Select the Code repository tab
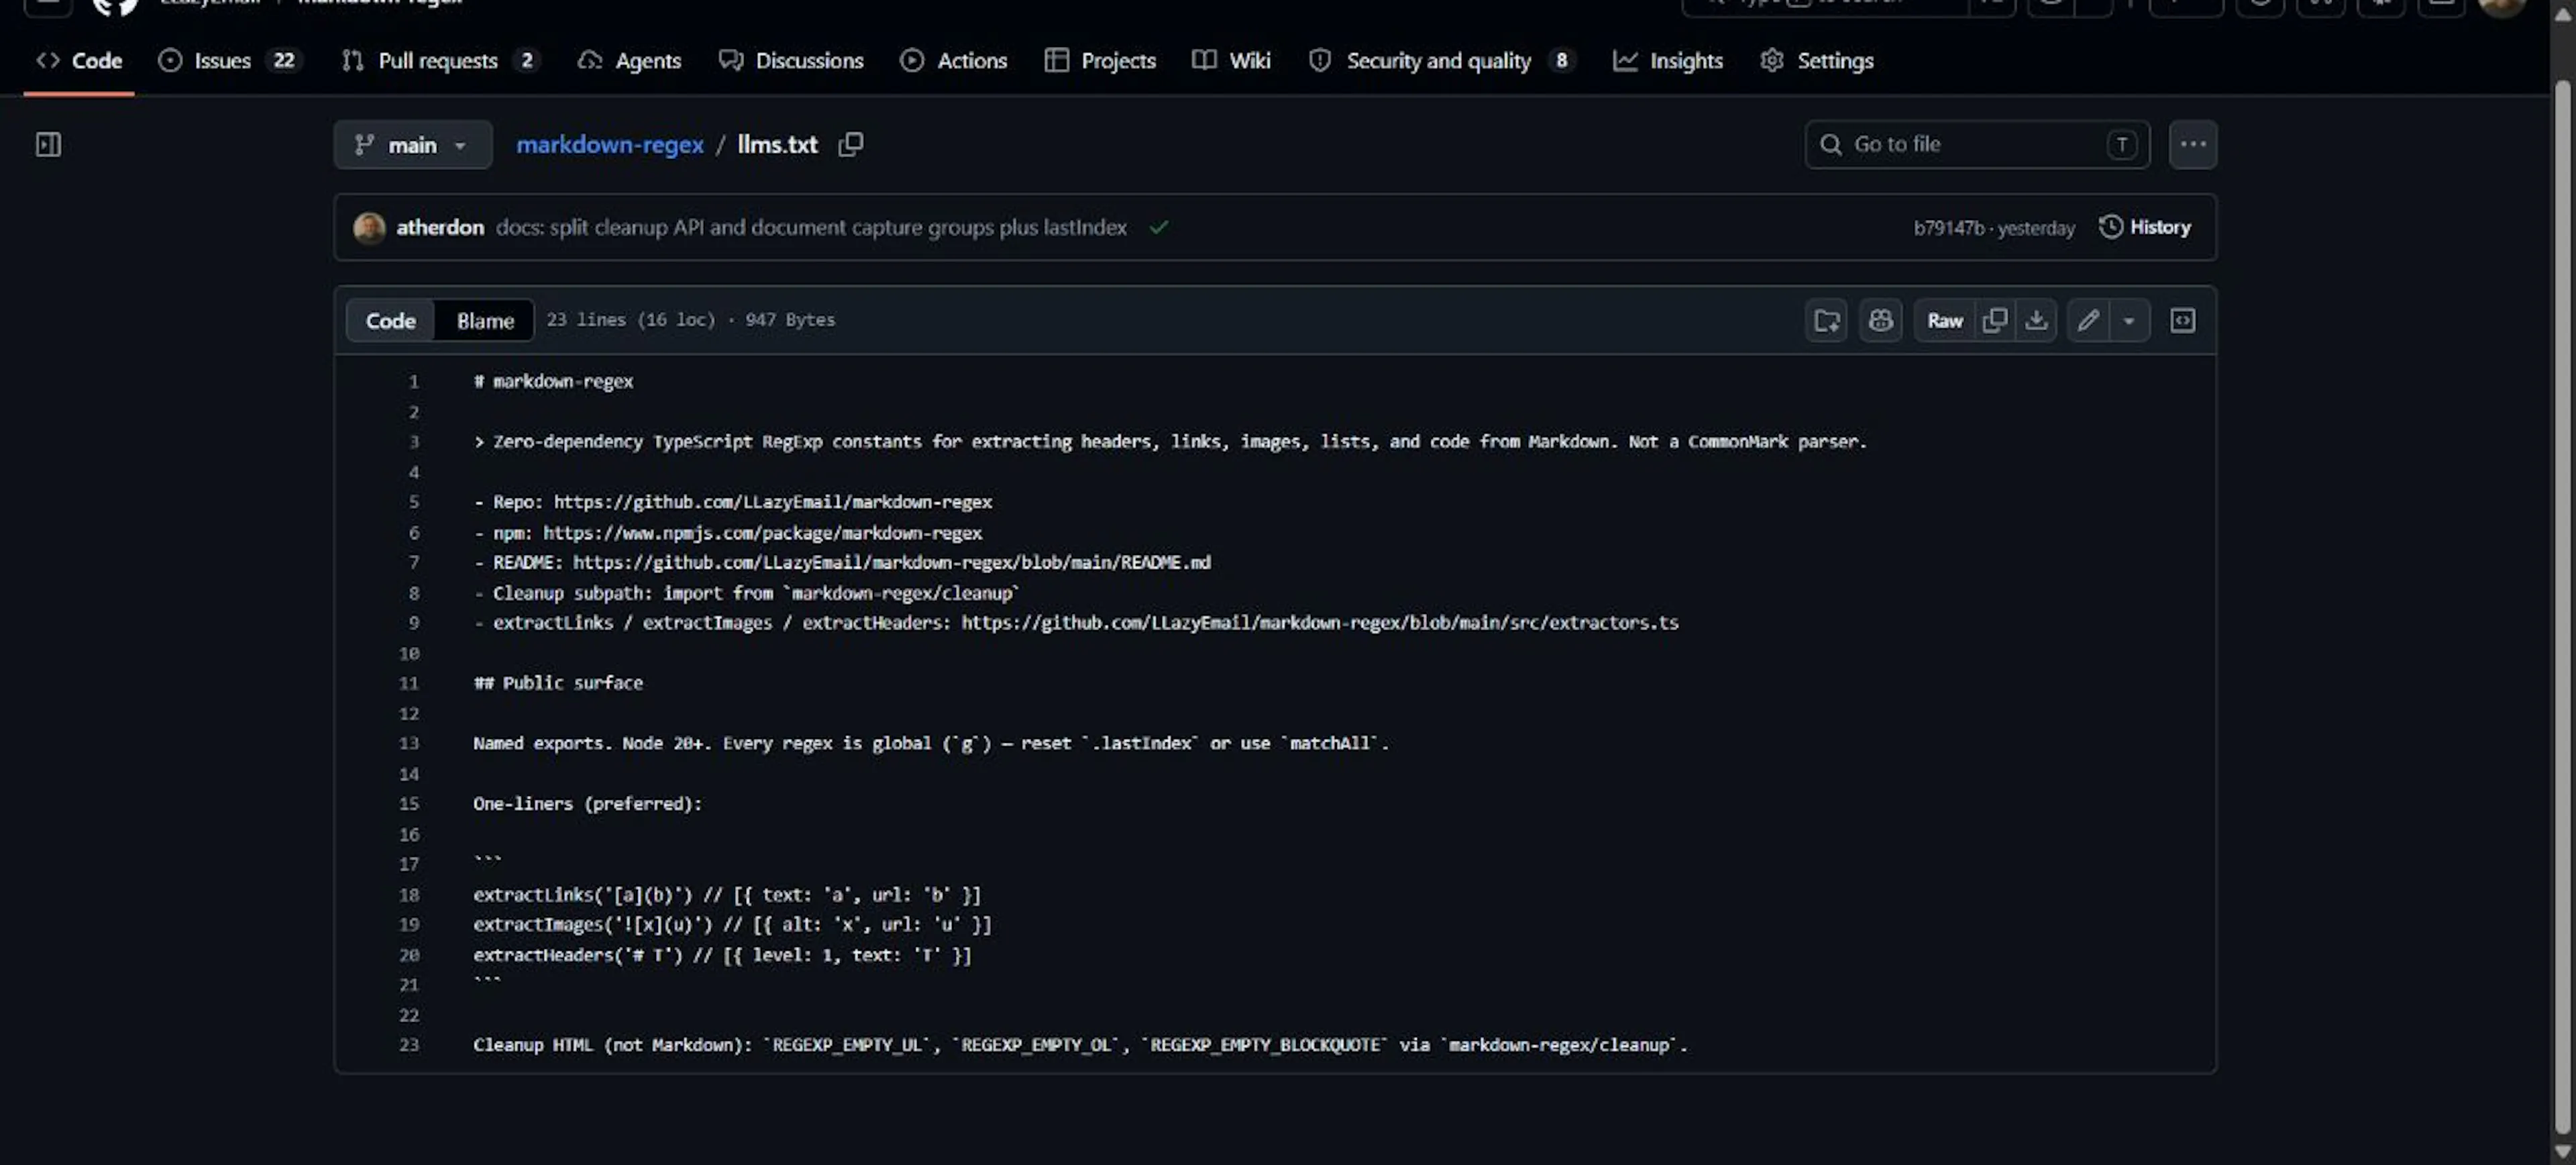Viewport: 2576px width, 1165px height. 79,61
